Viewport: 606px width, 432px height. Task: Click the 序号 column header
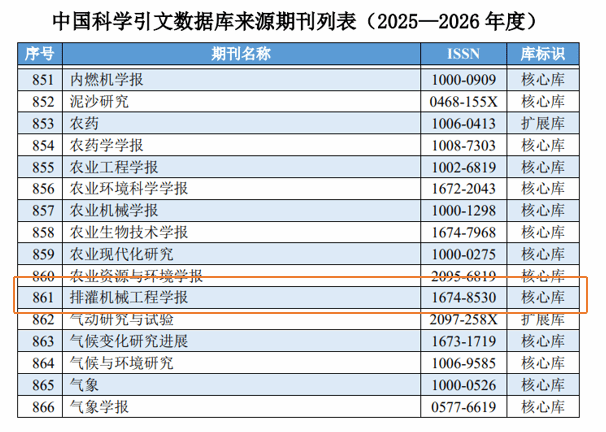pos(40,55)
